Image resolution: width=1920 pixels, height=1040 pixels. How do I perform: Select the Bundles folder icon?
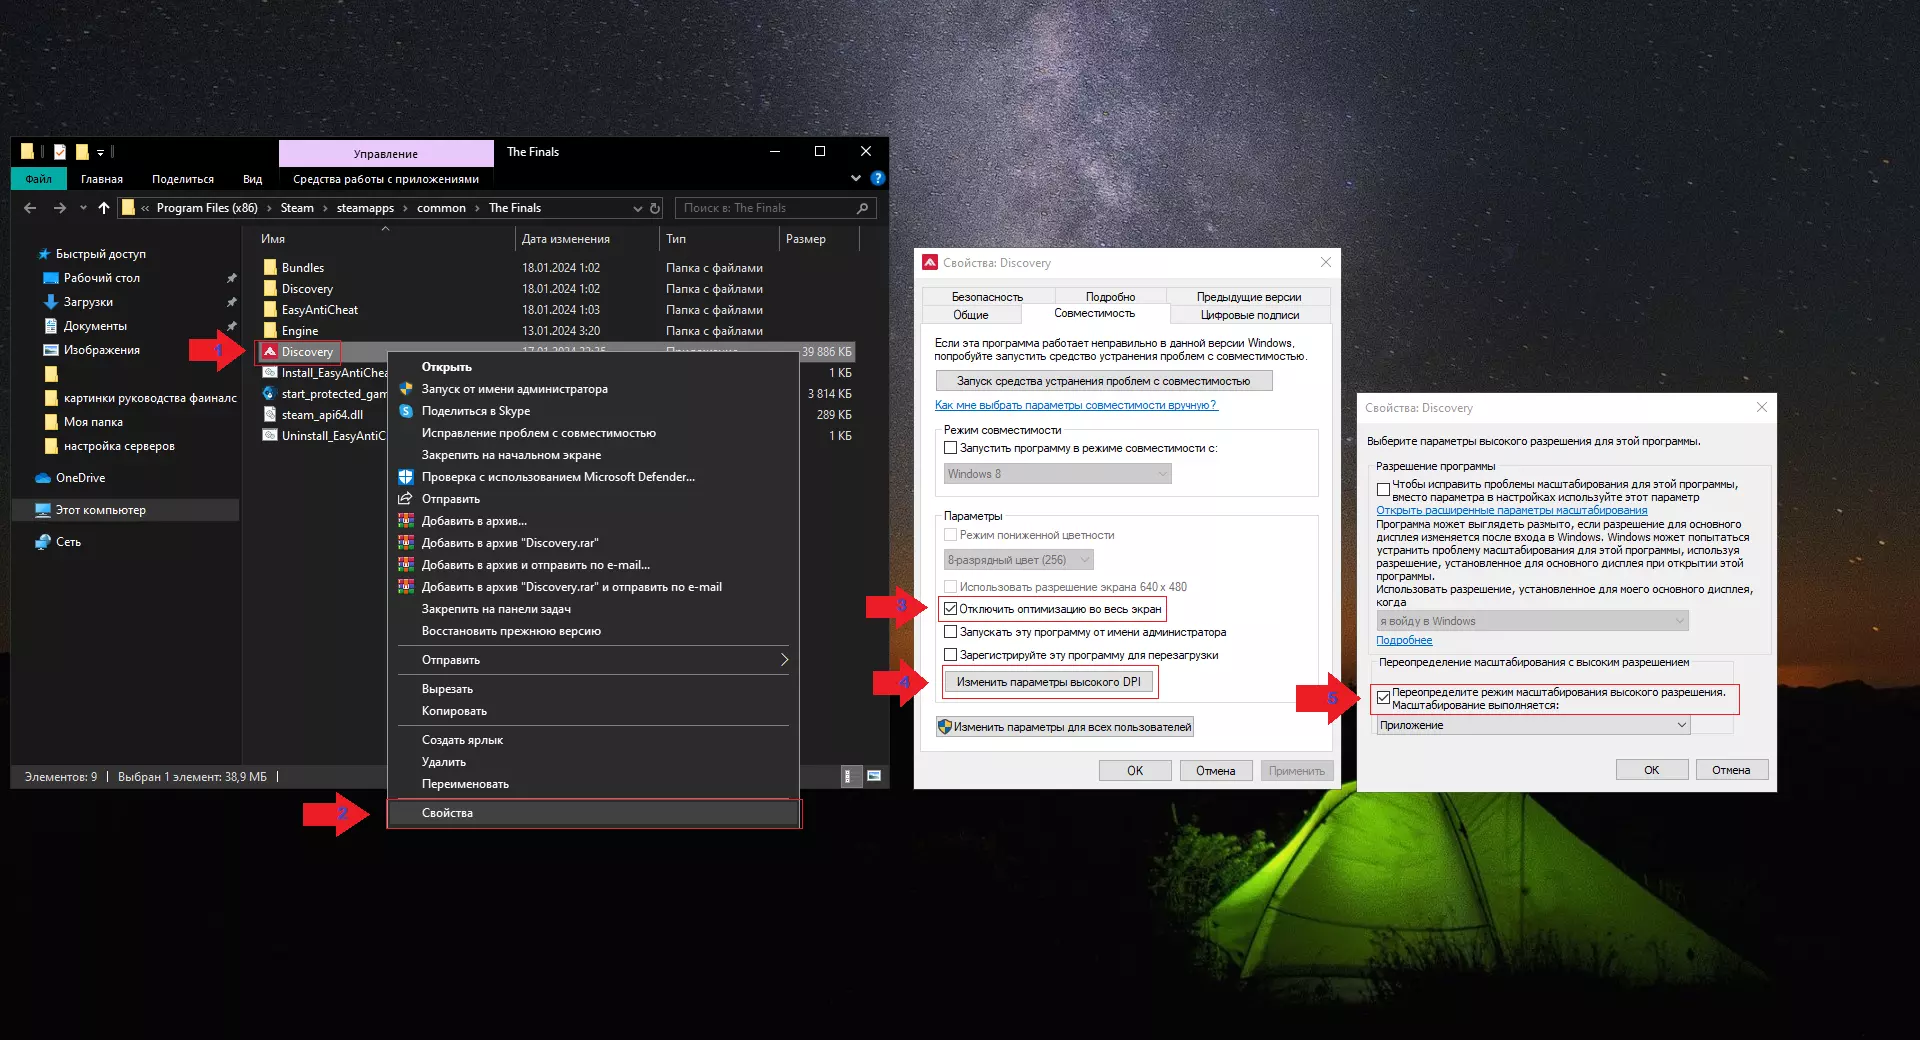270,267
